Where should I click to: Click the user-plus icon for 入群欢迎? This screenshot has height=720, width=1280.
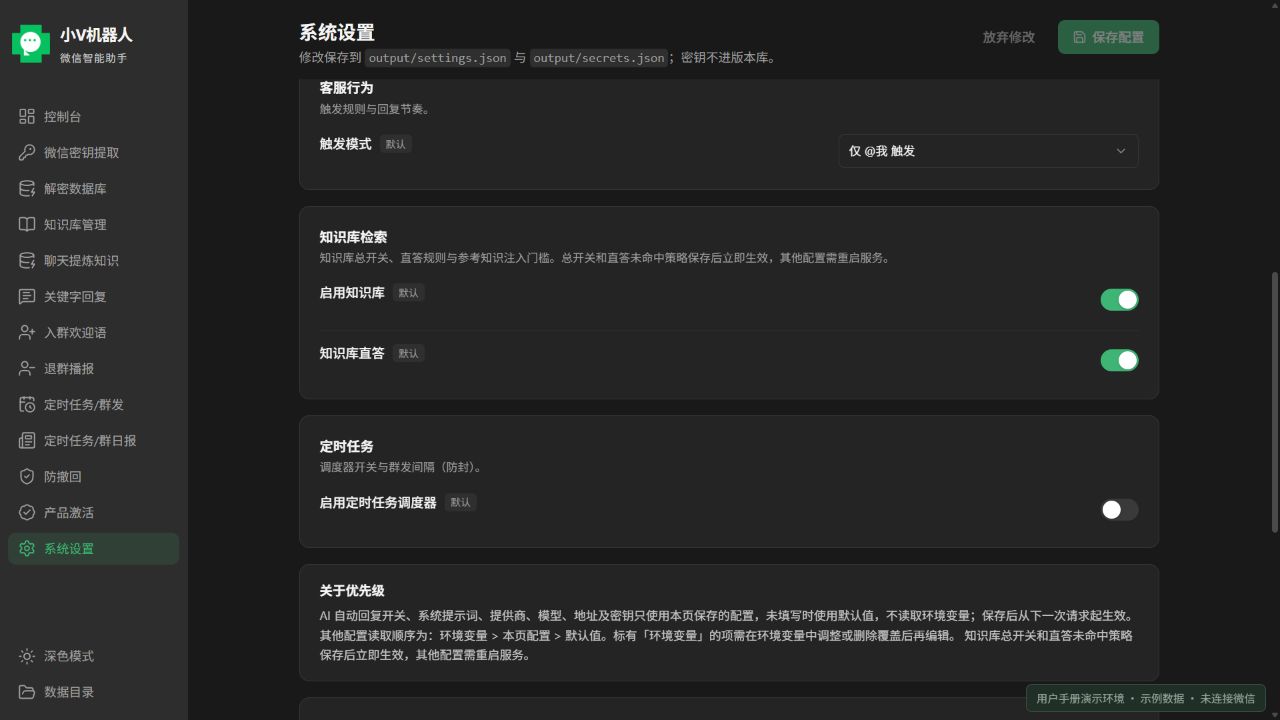[x=27, y=333]
